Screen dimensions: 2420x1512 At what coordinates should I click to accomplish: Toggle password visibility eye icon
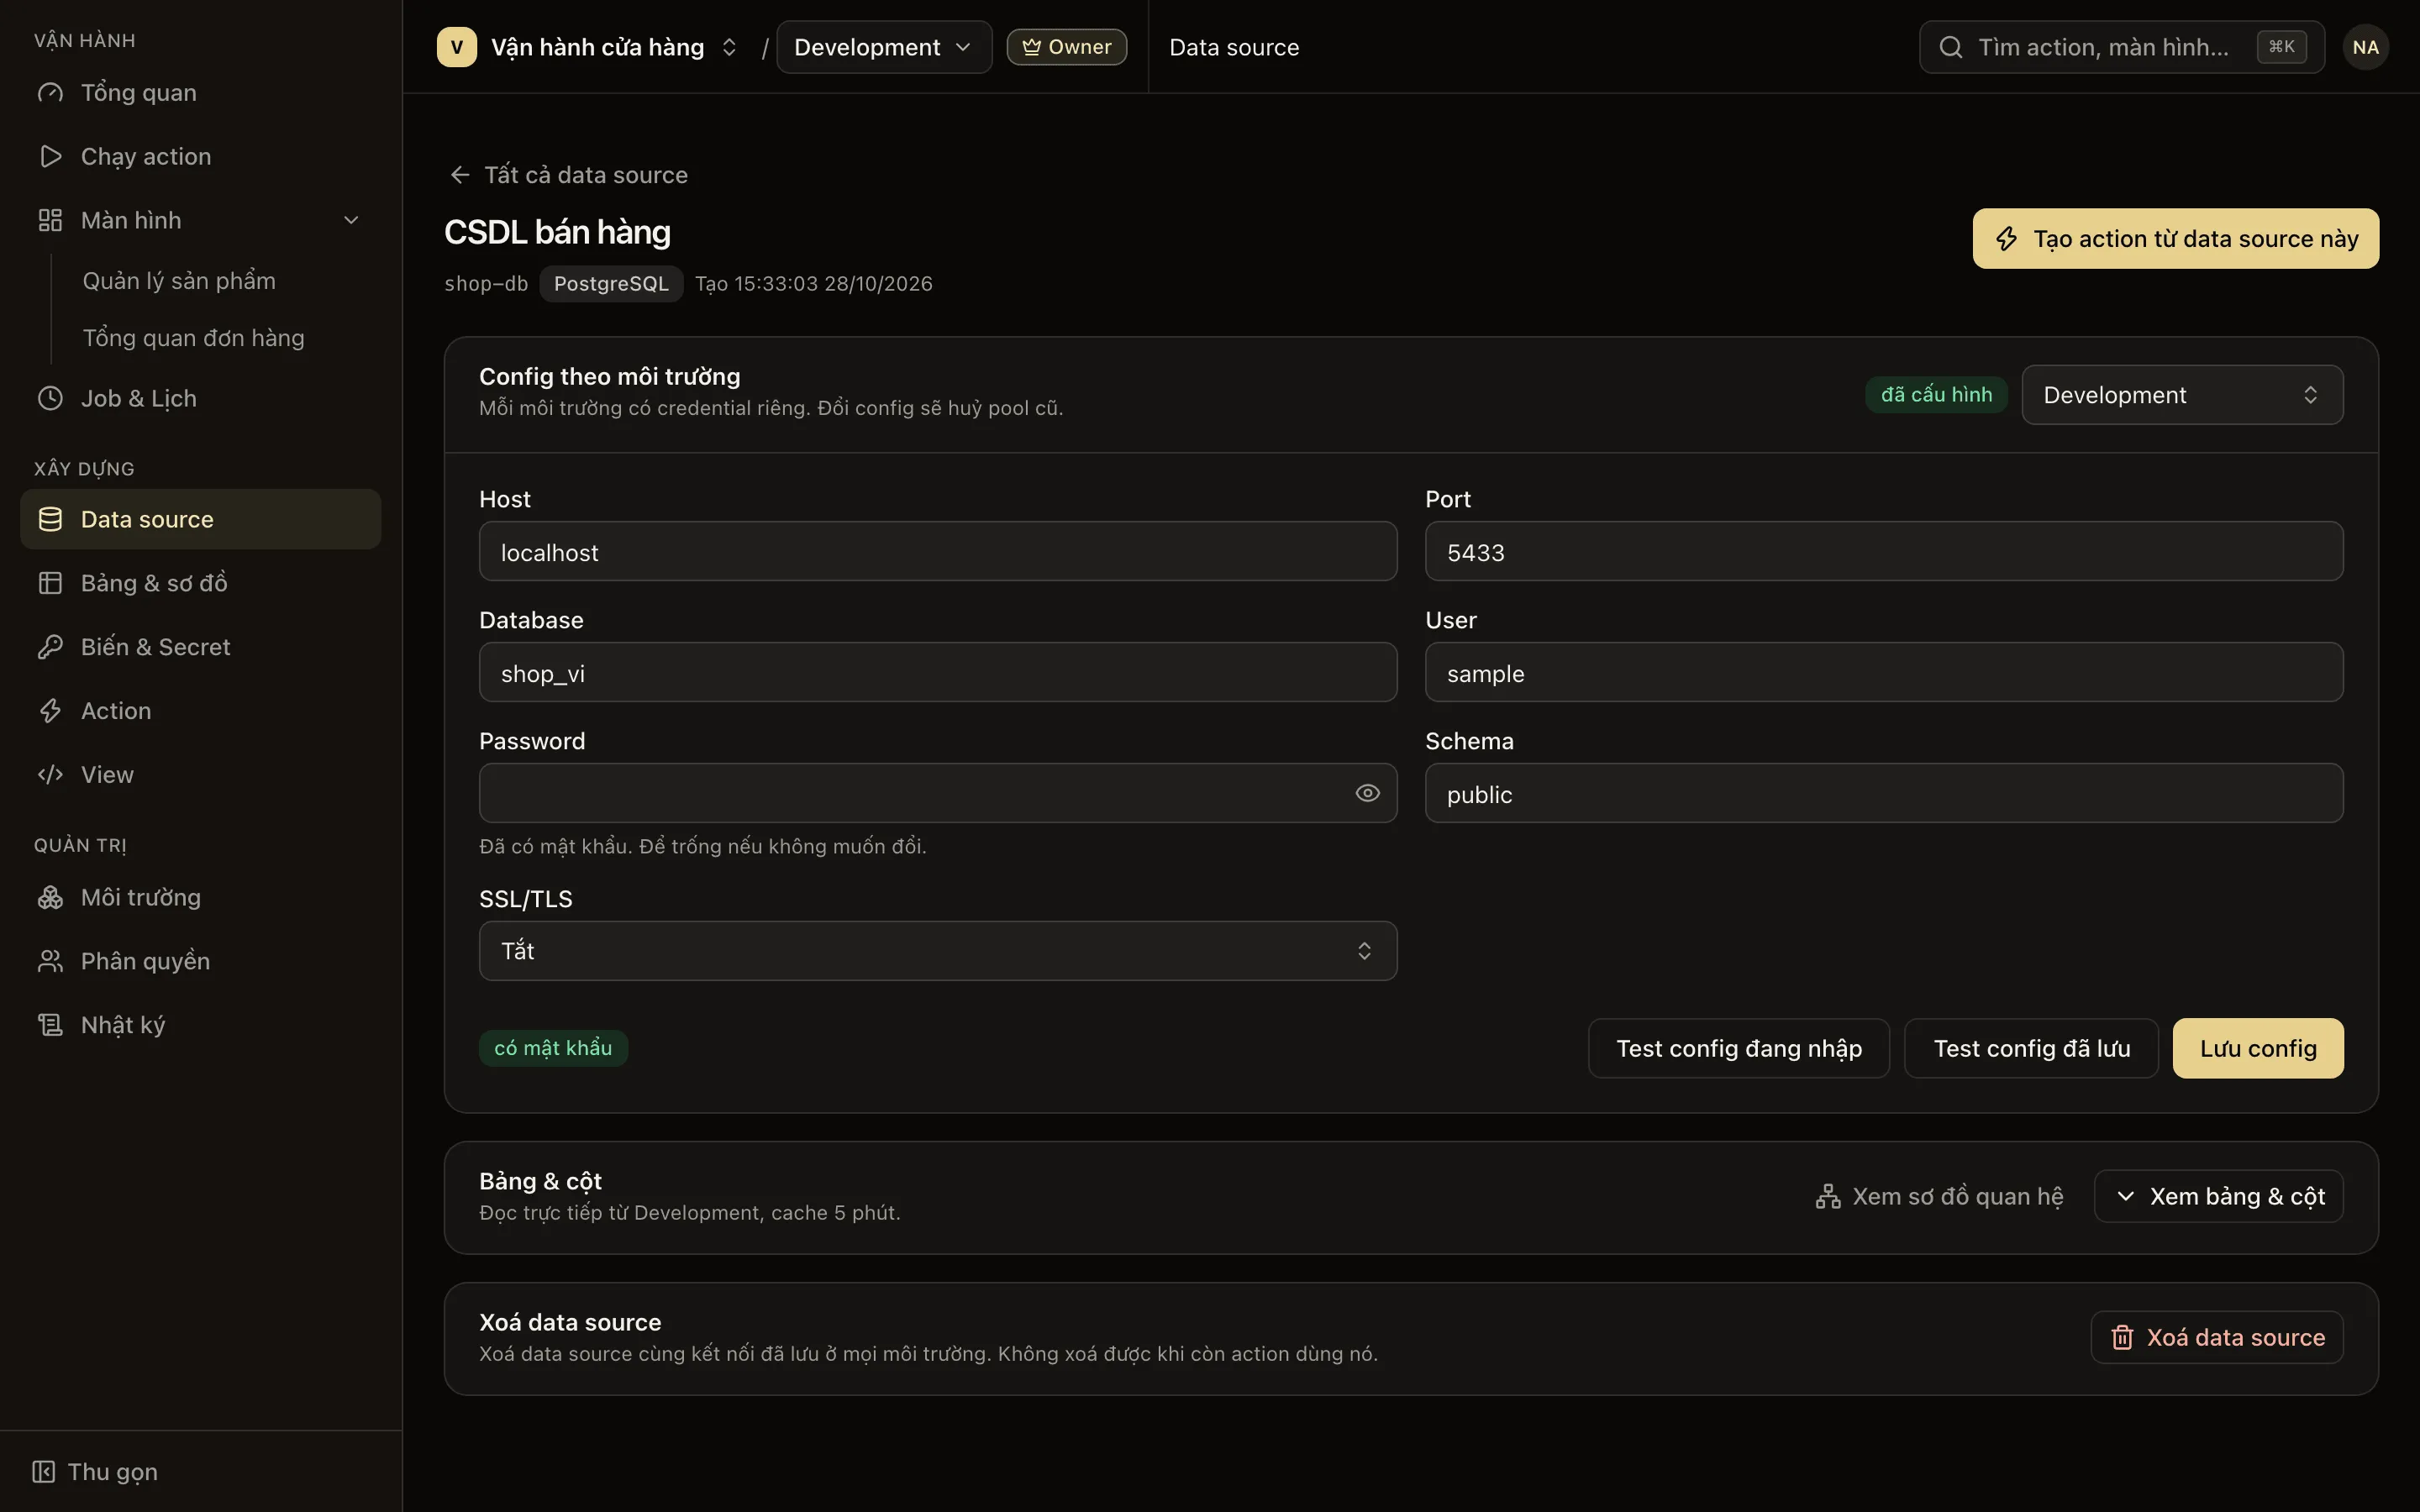(x=1367, y=793)
